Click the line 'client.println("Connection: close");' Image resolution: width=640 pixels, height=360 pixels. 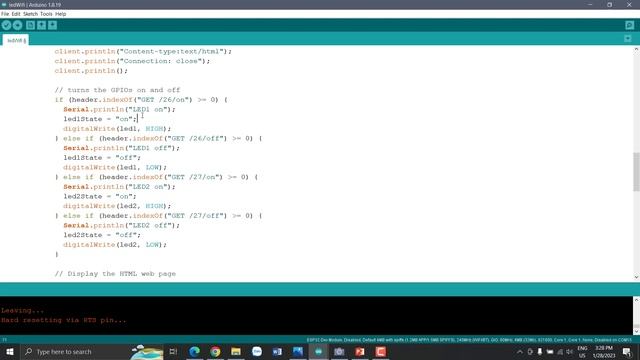pyautogui.click(x=132, y=61)
